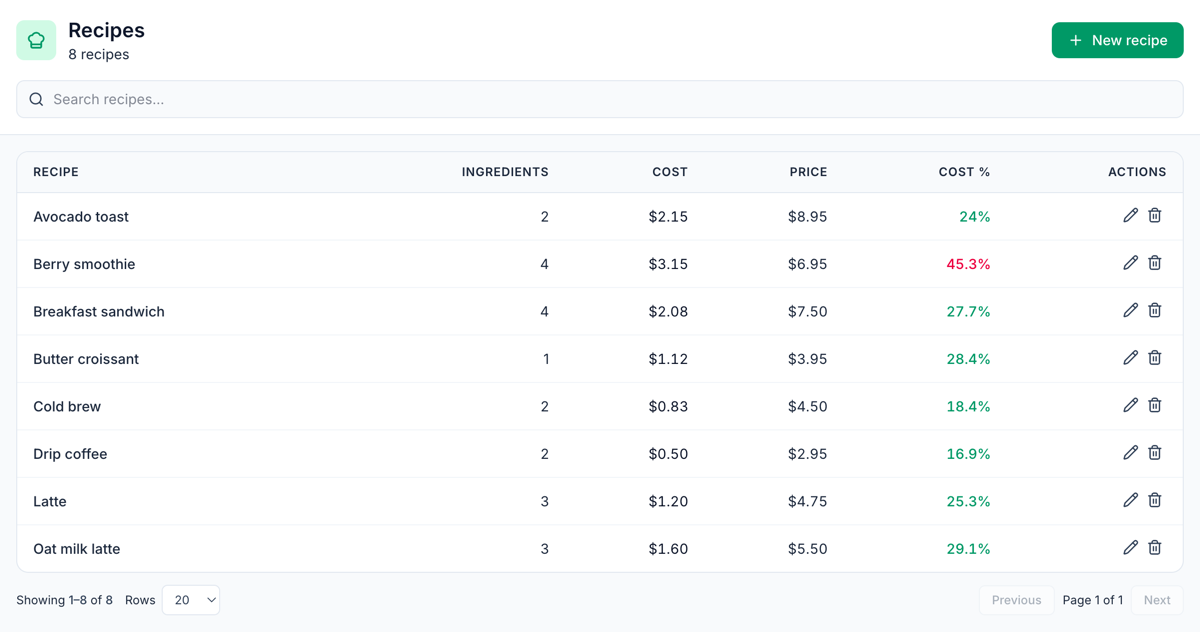
Task: Click the chef hat Recipes logo
Action: click(x=36, y=40)
